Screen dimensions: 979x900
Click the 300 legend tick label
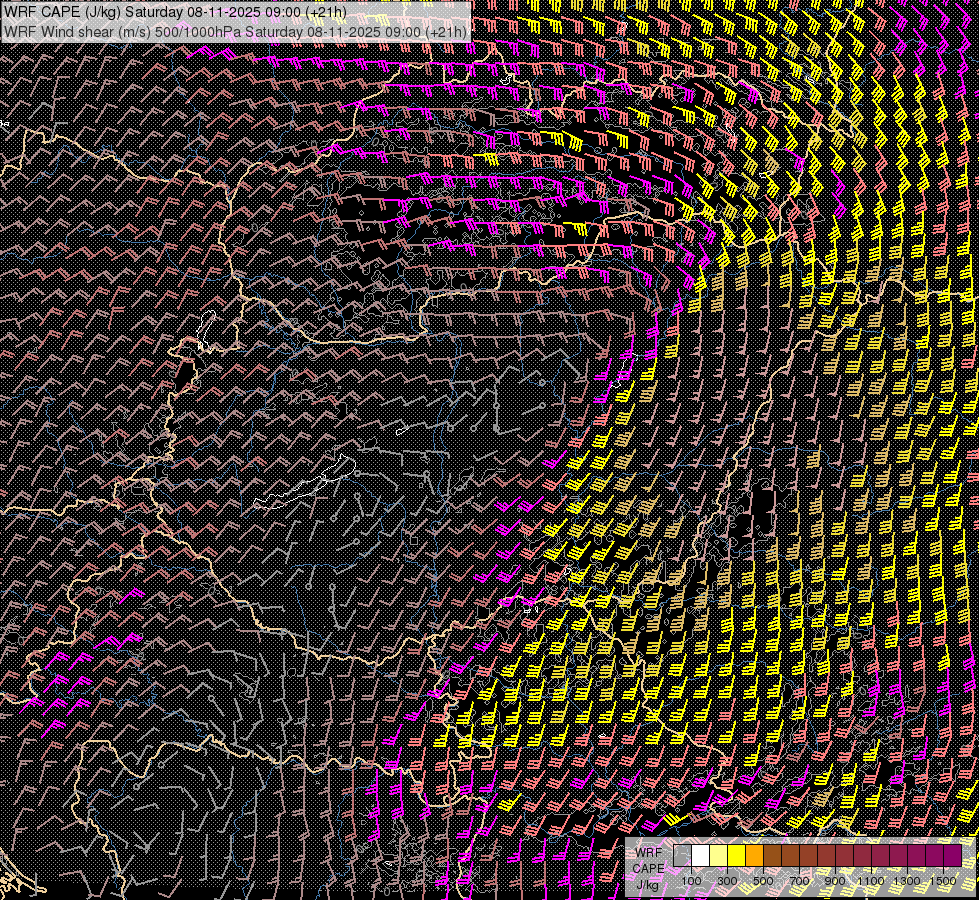(727, 880)
